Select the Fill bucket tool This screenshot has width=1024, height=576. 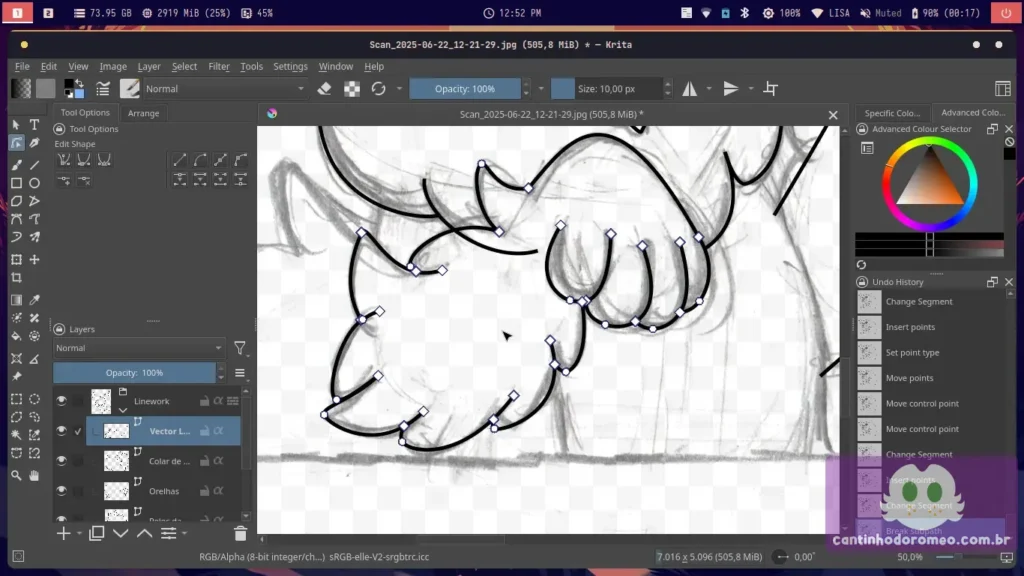click(16, 336)
